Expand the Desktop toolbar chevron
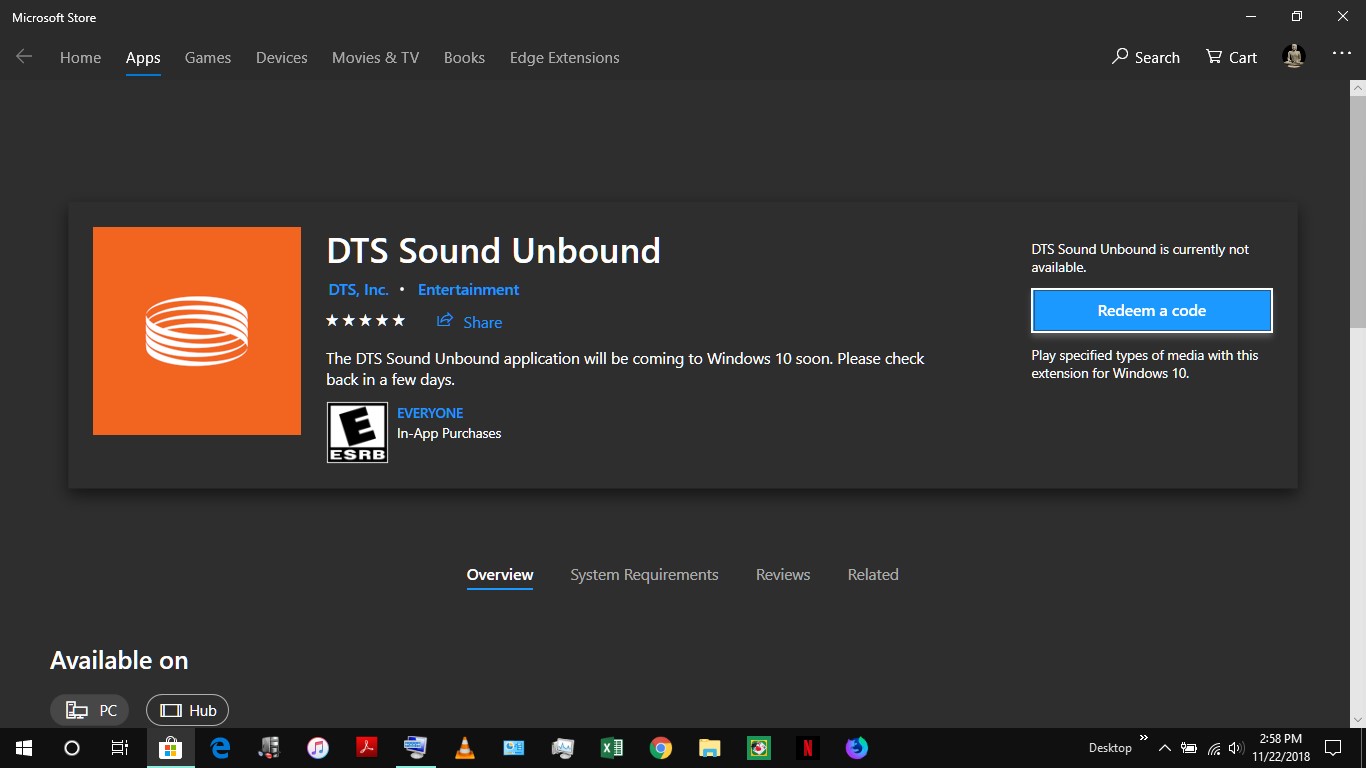 [x=1144, y=739]
